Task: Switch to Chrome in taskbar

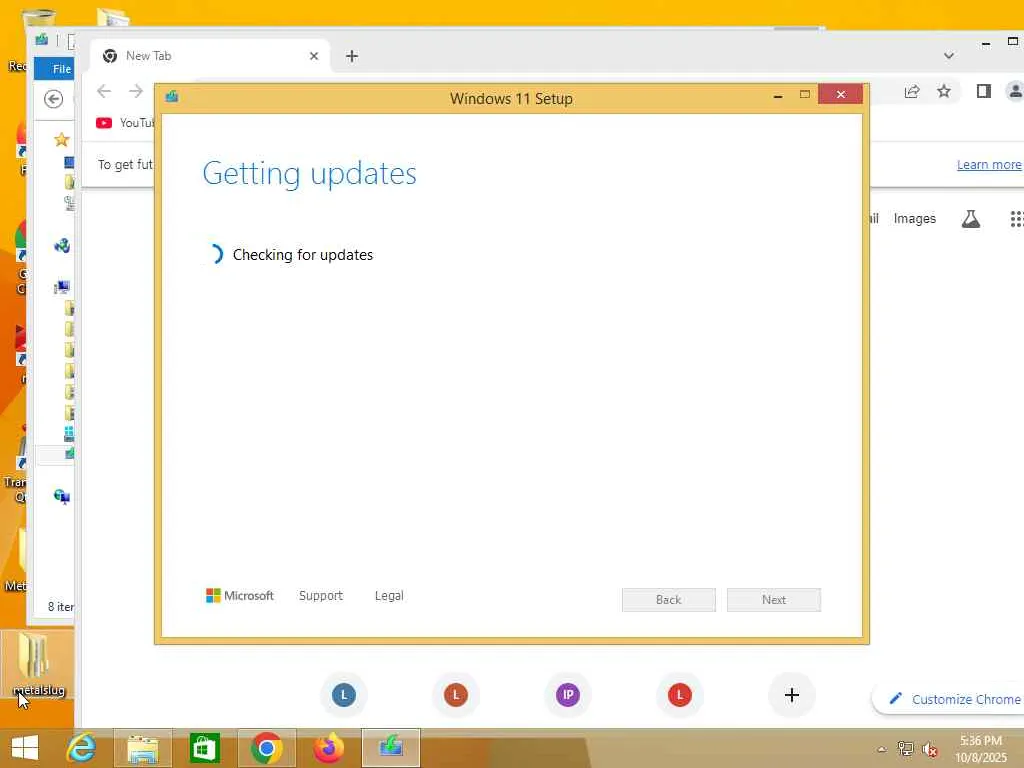Action: click(266, 748)
